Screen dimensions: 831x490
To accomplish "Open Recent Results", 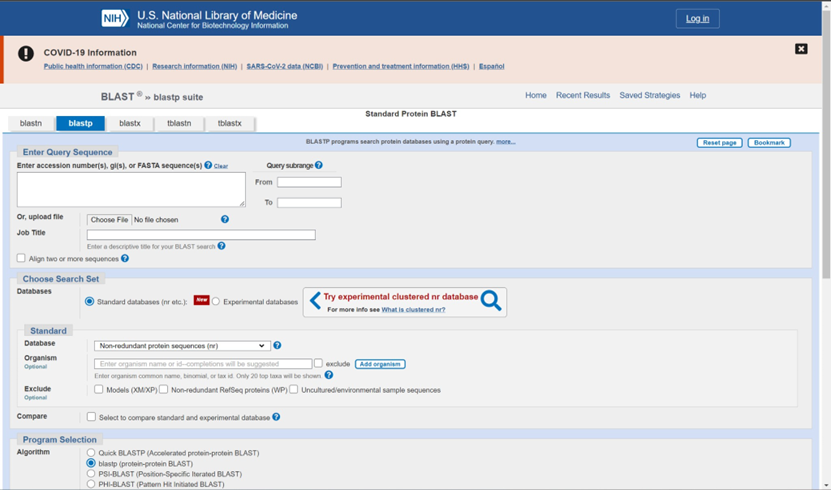I will (x=583, y=95).
